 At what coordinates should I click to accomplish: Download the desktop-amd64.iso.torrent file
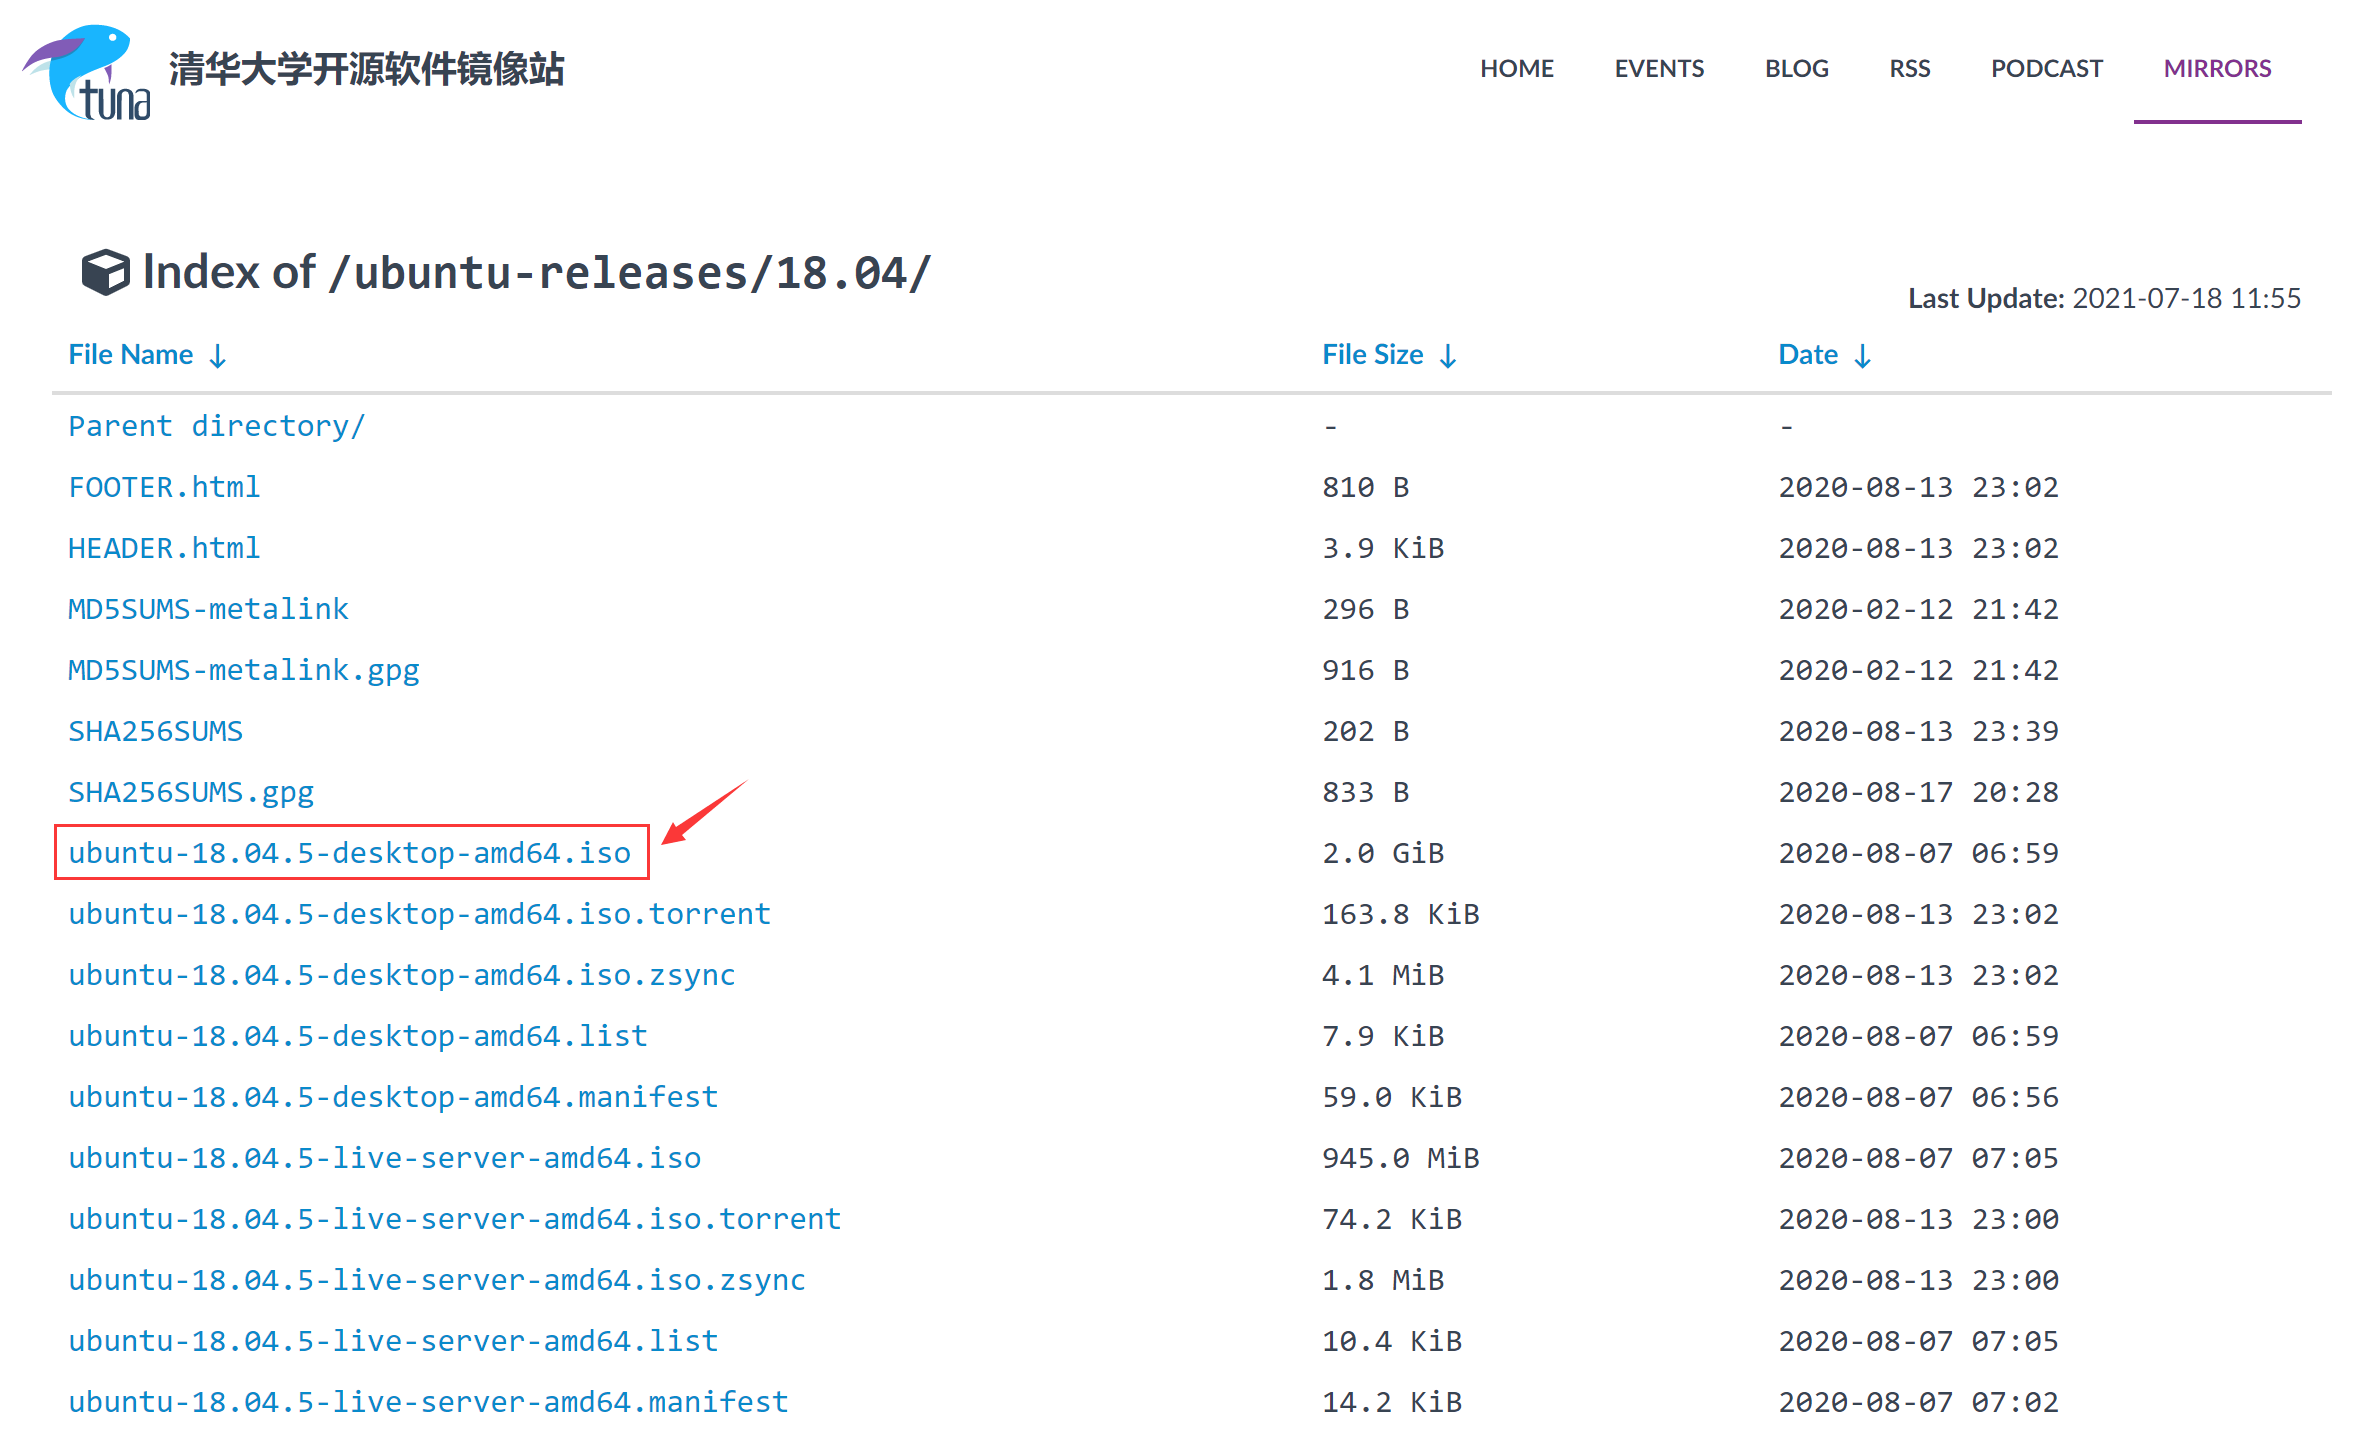[x=420, y=914]
